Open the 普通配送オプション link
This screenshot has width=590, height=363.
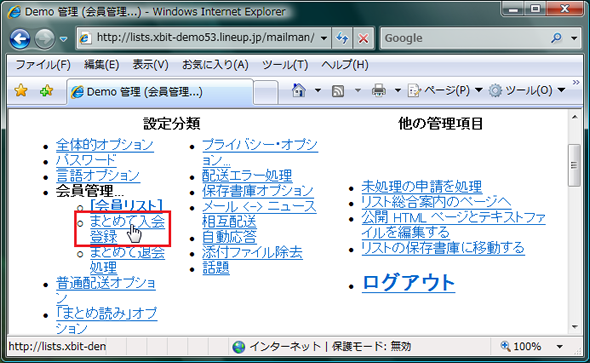click(106, 290)
